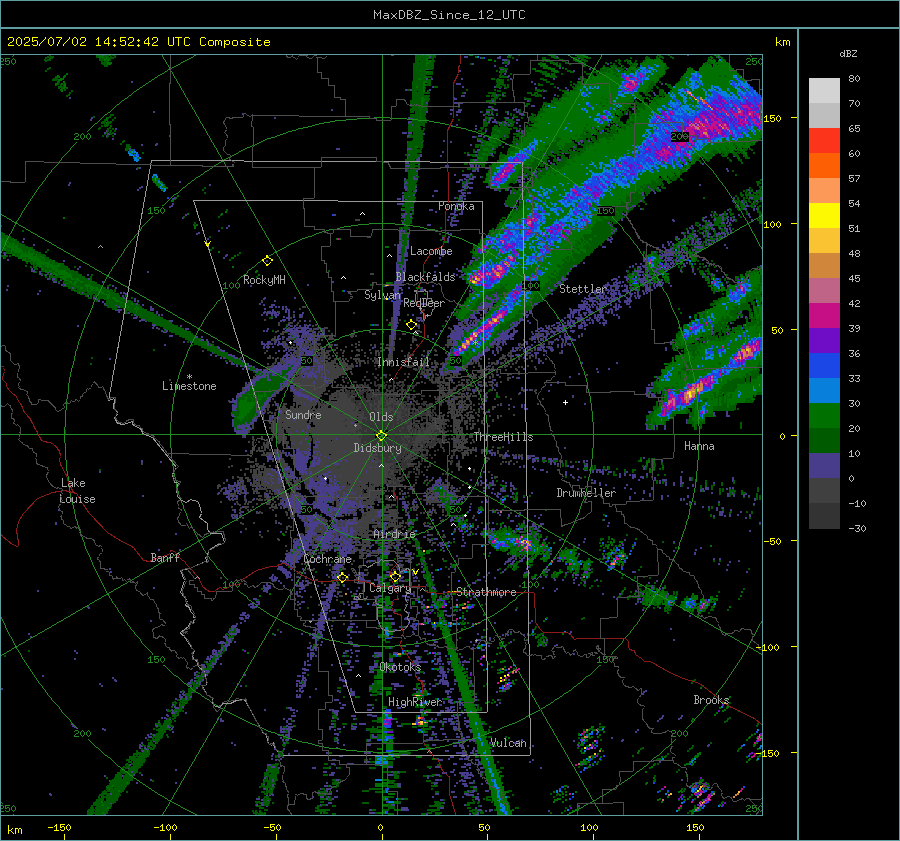The width and height of the screenshot is (900, 841).
Task: Click the km unit label at top right
Action: click(782, 42)
